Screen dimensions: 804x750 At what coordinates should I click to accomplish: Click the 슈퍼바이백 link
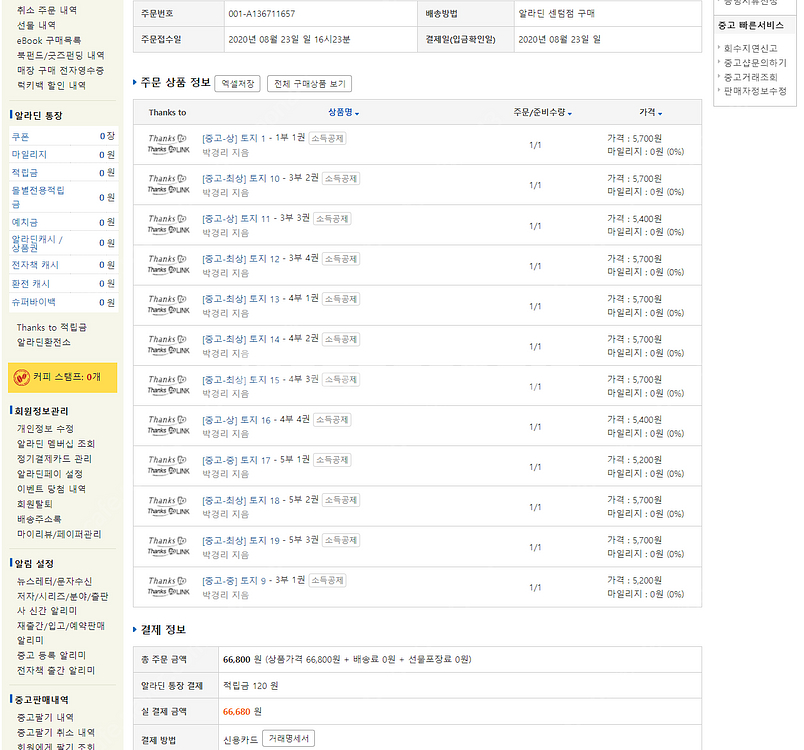click(x=33, y=302)
